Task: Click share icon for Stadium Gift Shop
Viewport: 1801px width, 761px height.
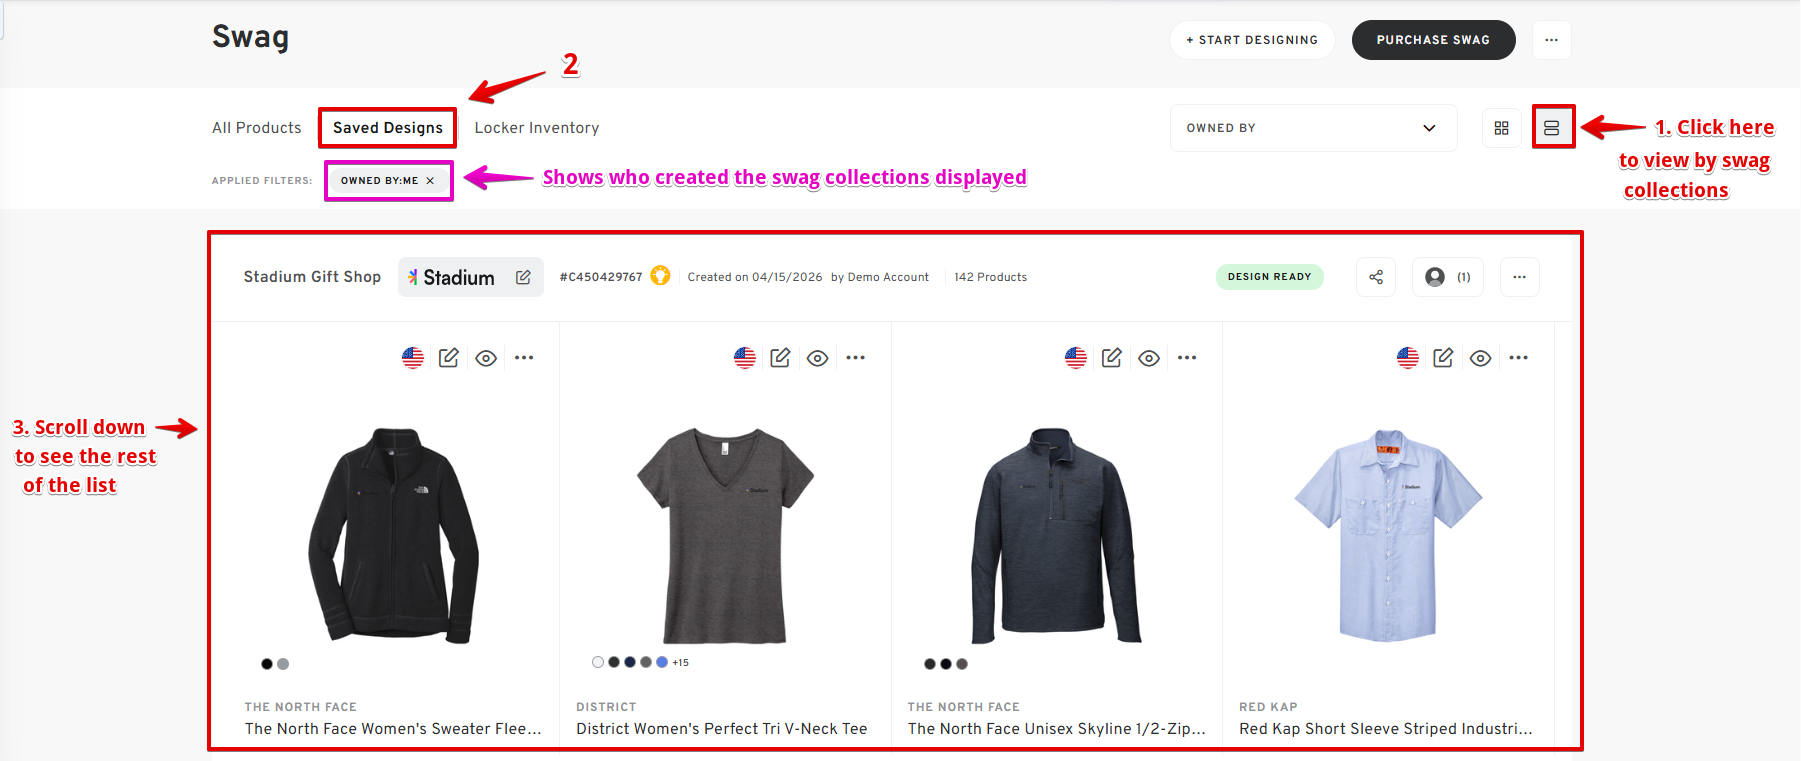Action: pos(1376,277)
